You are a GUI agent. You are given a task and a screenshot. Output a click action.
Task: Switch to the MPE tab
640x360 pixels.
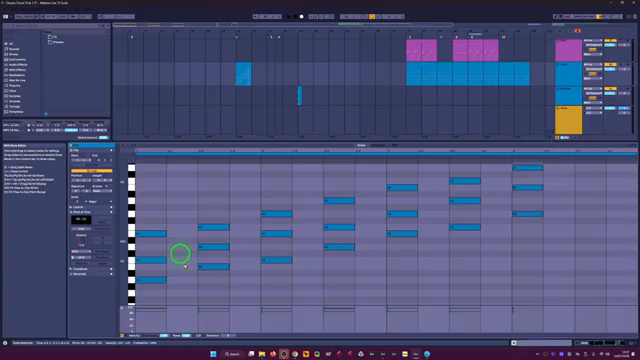click(395, 145)
